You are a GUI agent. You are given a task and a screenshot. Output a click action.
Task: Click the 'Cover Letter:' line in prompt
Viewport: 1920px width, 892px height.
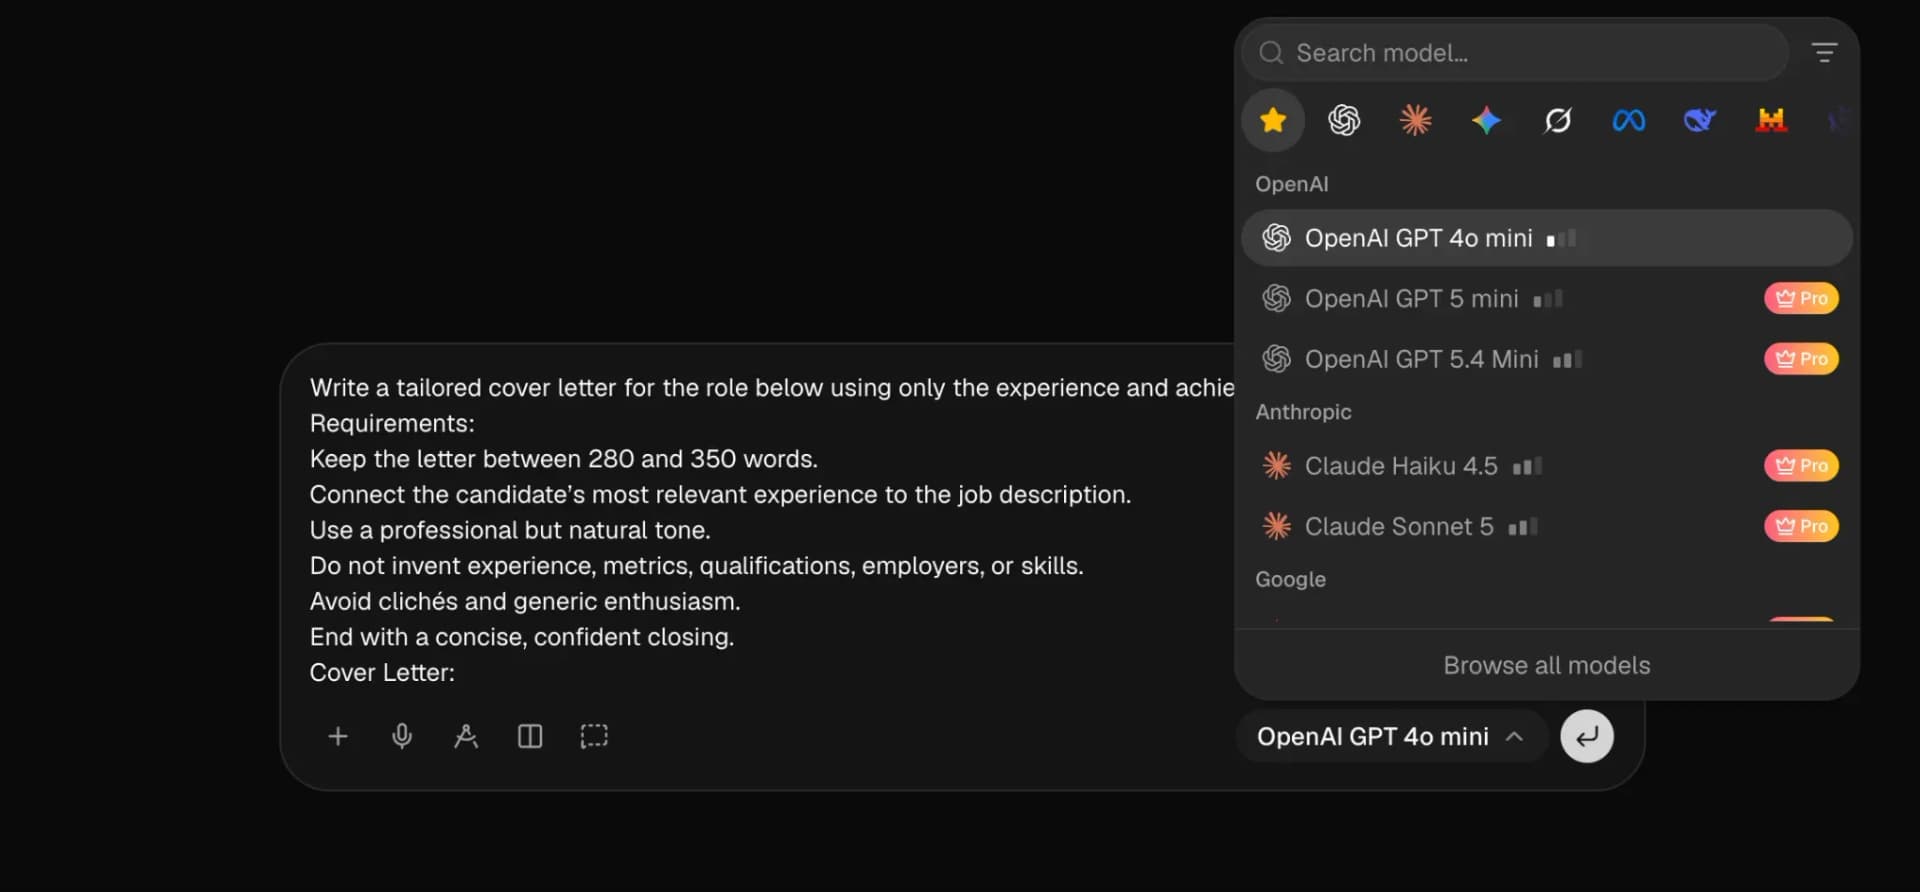click(x=382, y=673)
